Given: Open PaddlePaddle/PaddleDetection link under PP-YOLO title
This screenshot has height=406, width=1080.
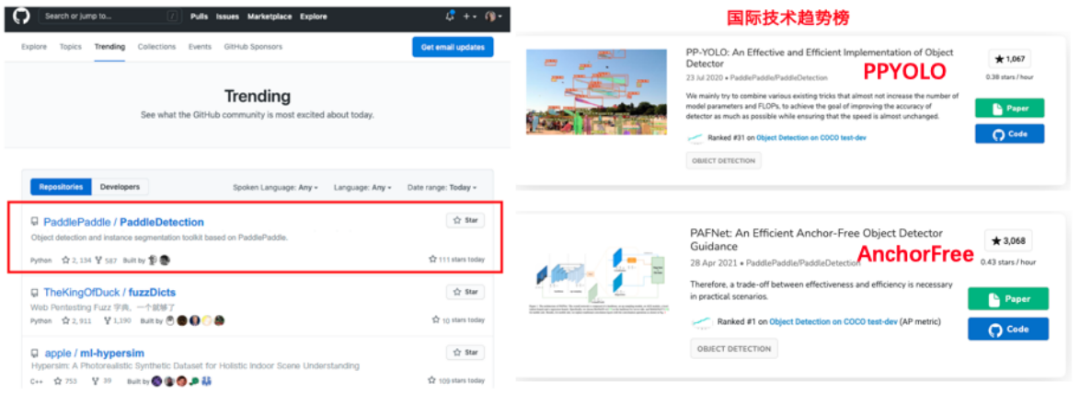Looking at the screenshot, I should point(778,78).
